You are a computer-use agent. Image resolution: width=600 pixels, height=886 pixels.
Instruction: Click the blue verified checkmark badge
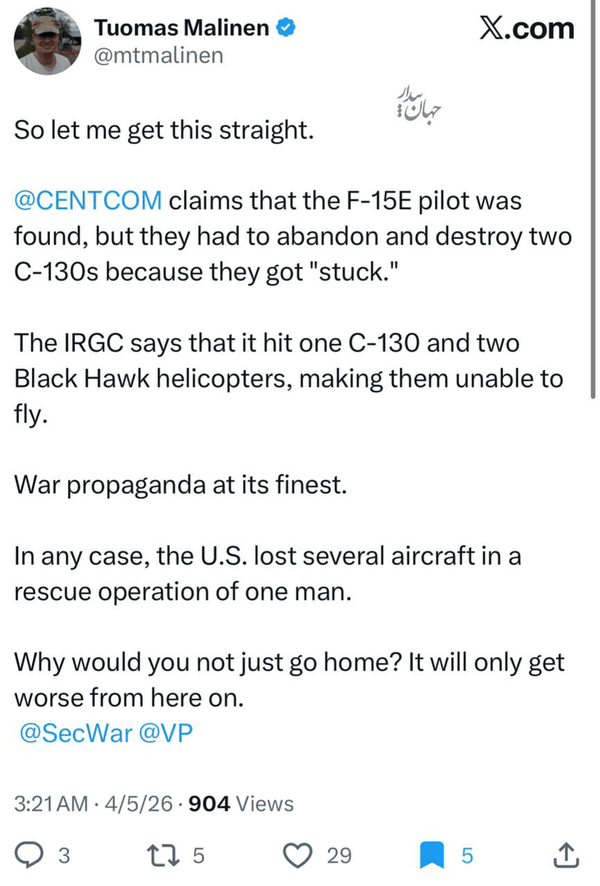285,28
